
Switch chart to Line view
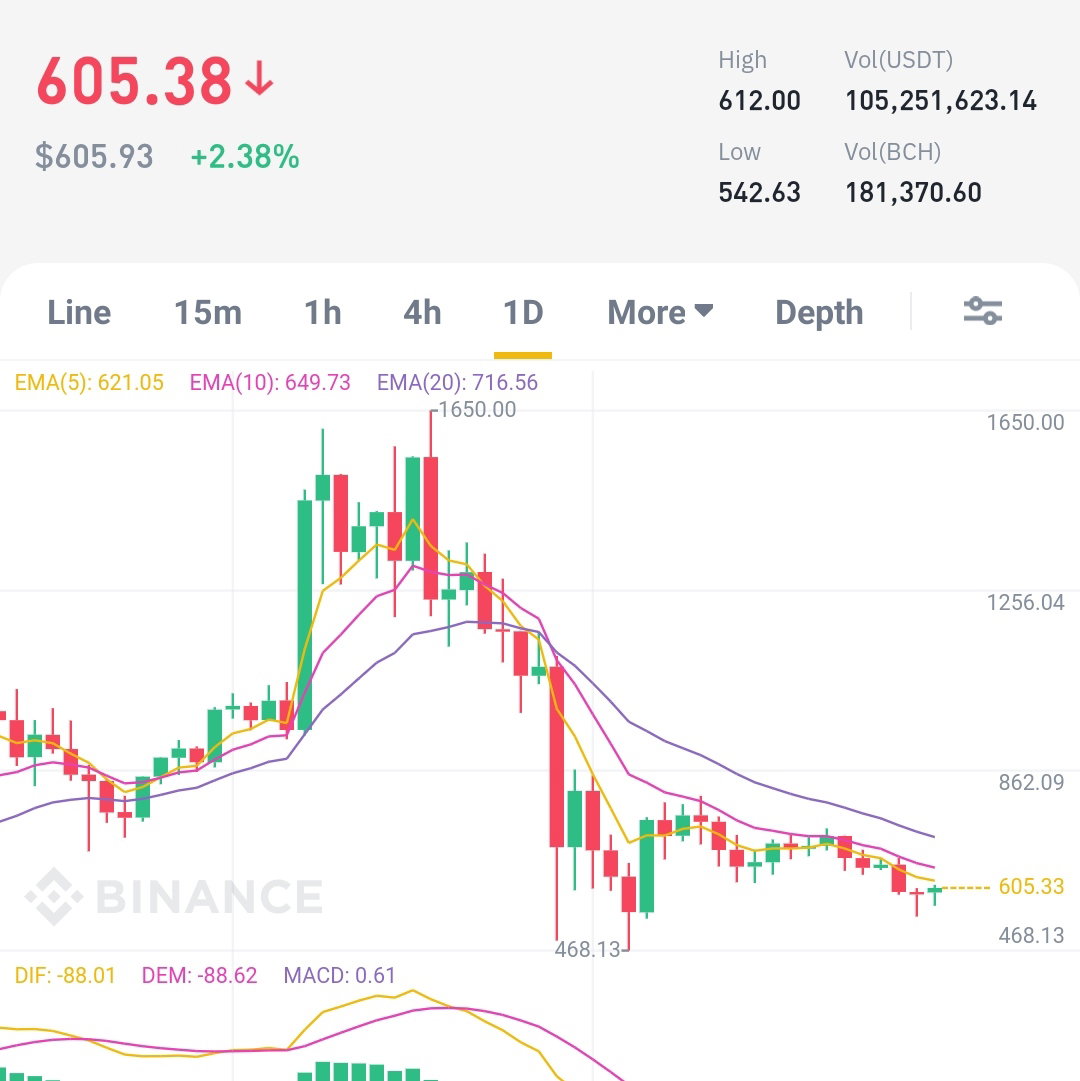(x=79, y=312)
